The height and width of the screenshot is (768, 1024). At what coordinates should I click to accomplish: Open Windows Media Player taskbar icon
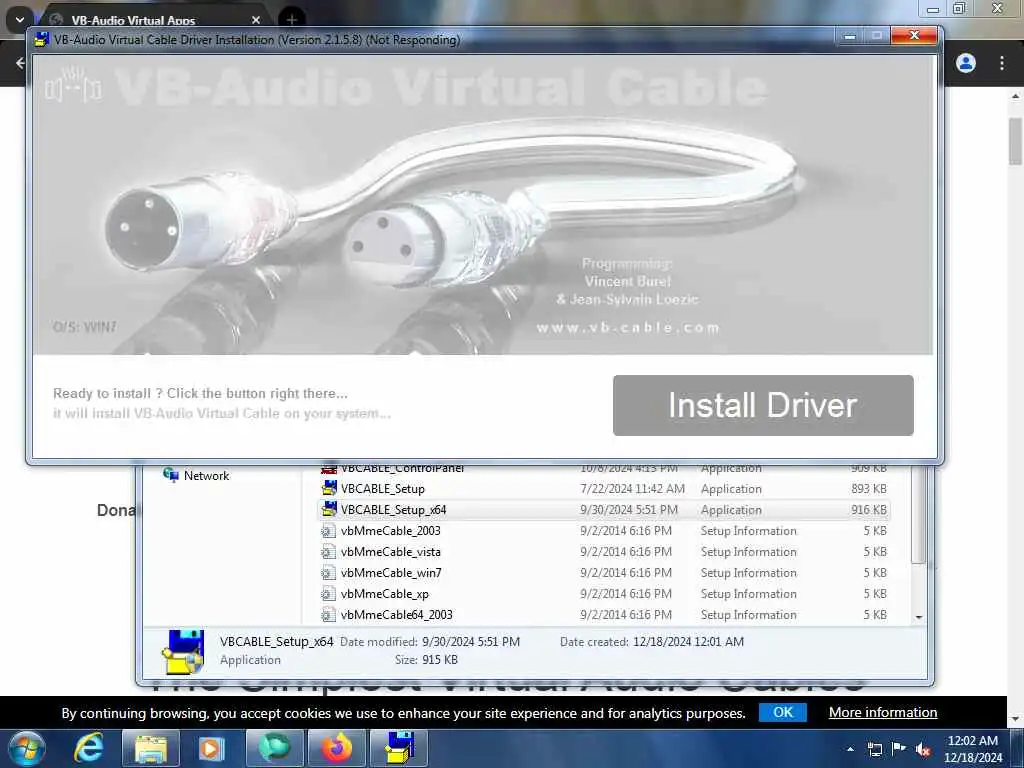[x=212, y=748]
